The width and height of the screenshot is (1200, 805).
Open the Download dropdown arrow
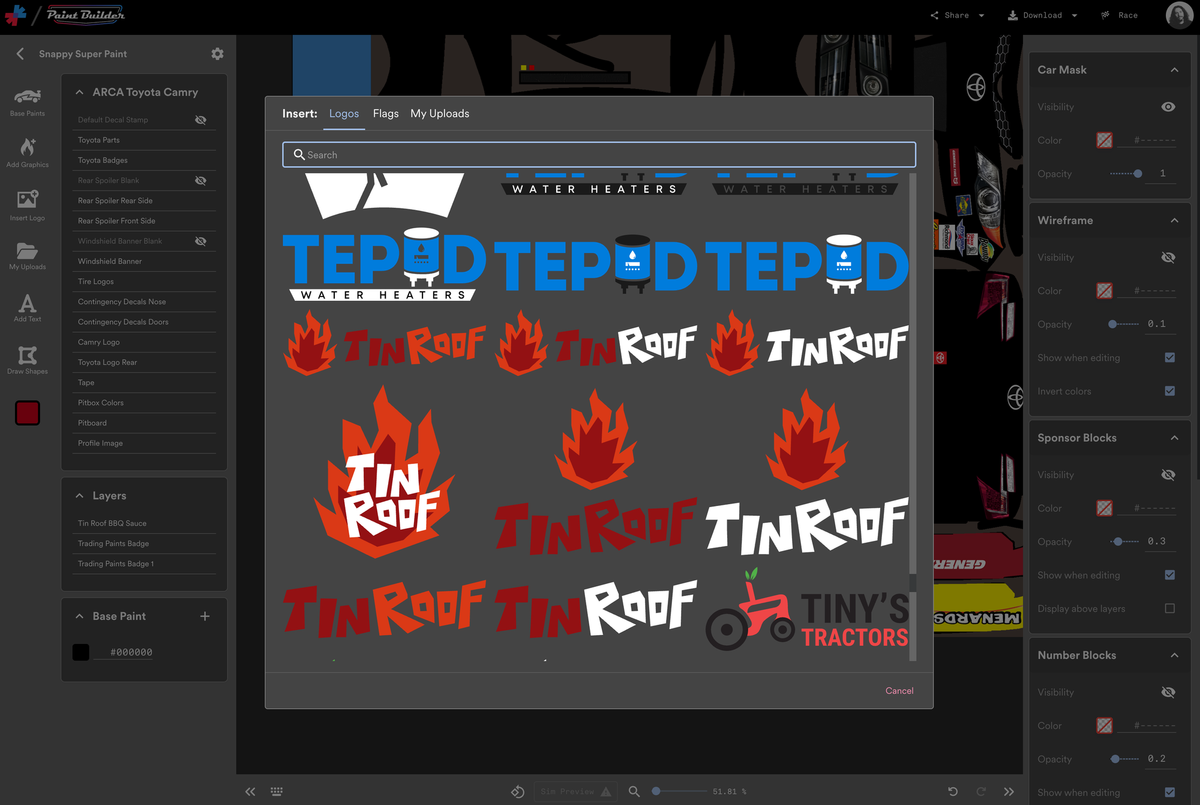tap(1075, 16)
